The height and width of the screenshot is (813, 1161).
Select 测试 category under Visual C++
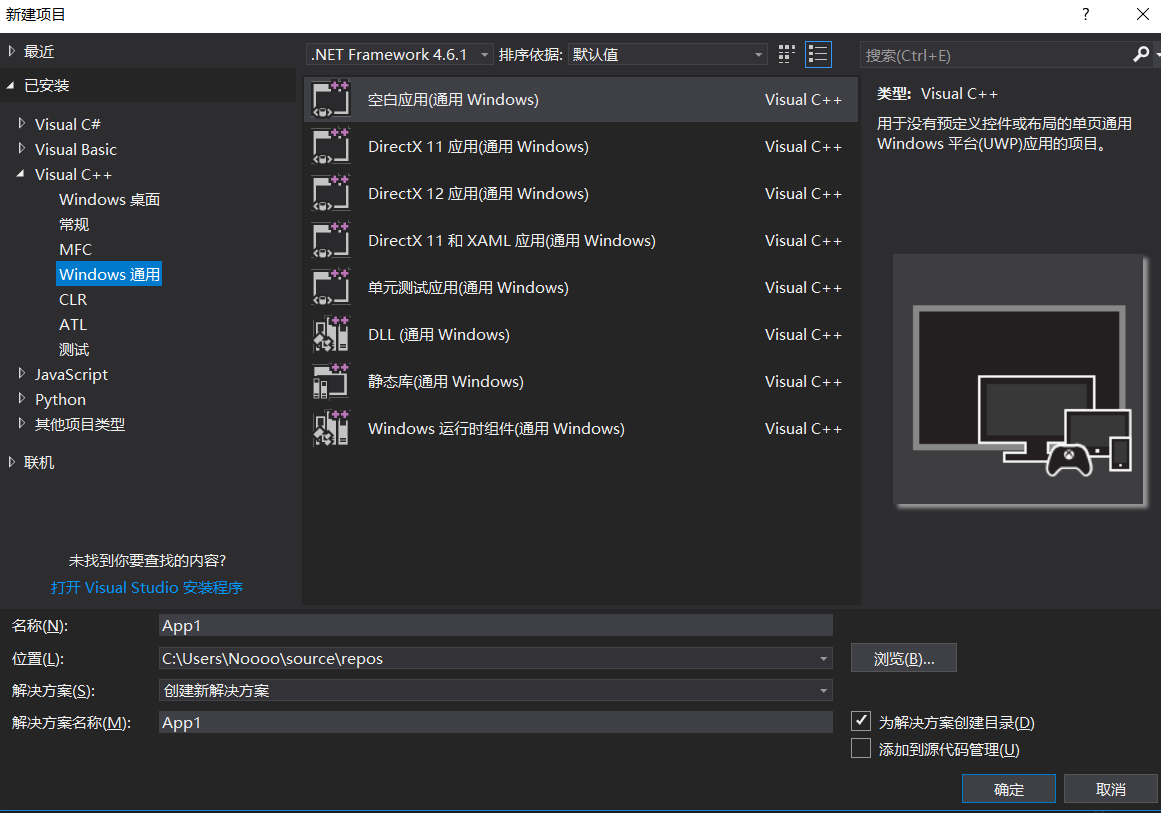[x=74, y=349]
